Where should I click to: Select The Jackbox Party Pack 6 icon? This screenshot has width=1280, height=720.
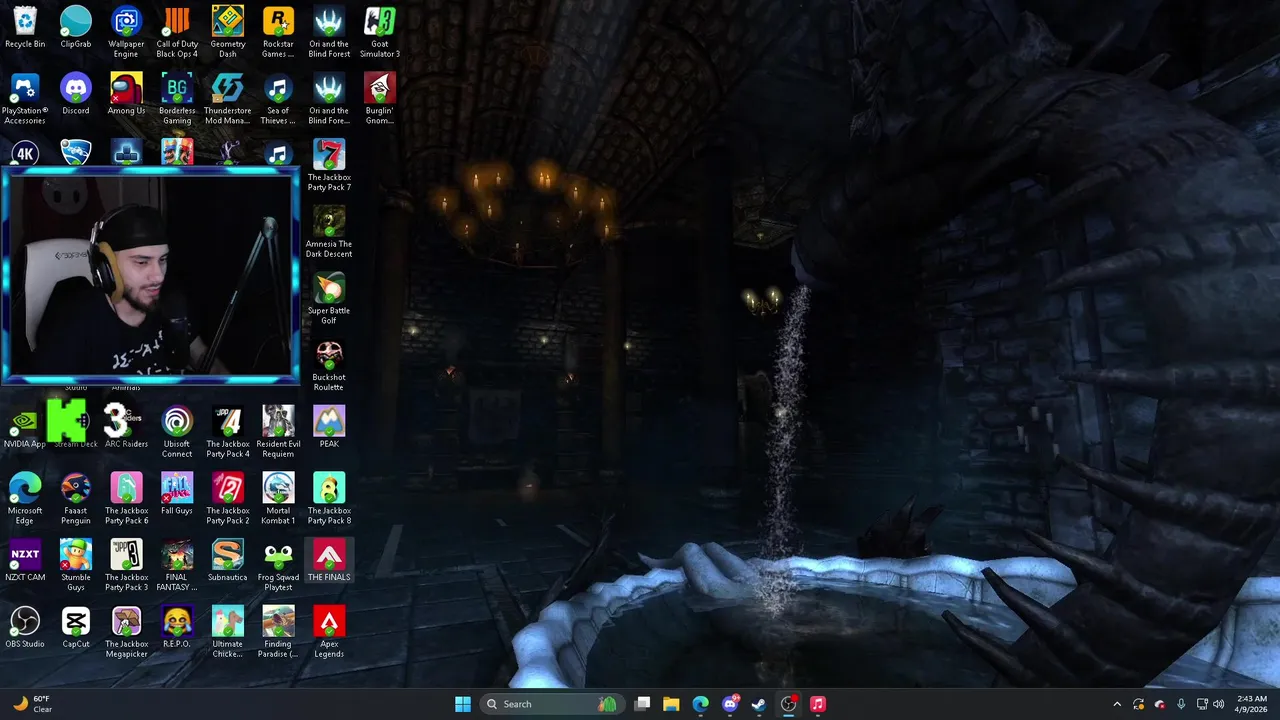(126, 499)
